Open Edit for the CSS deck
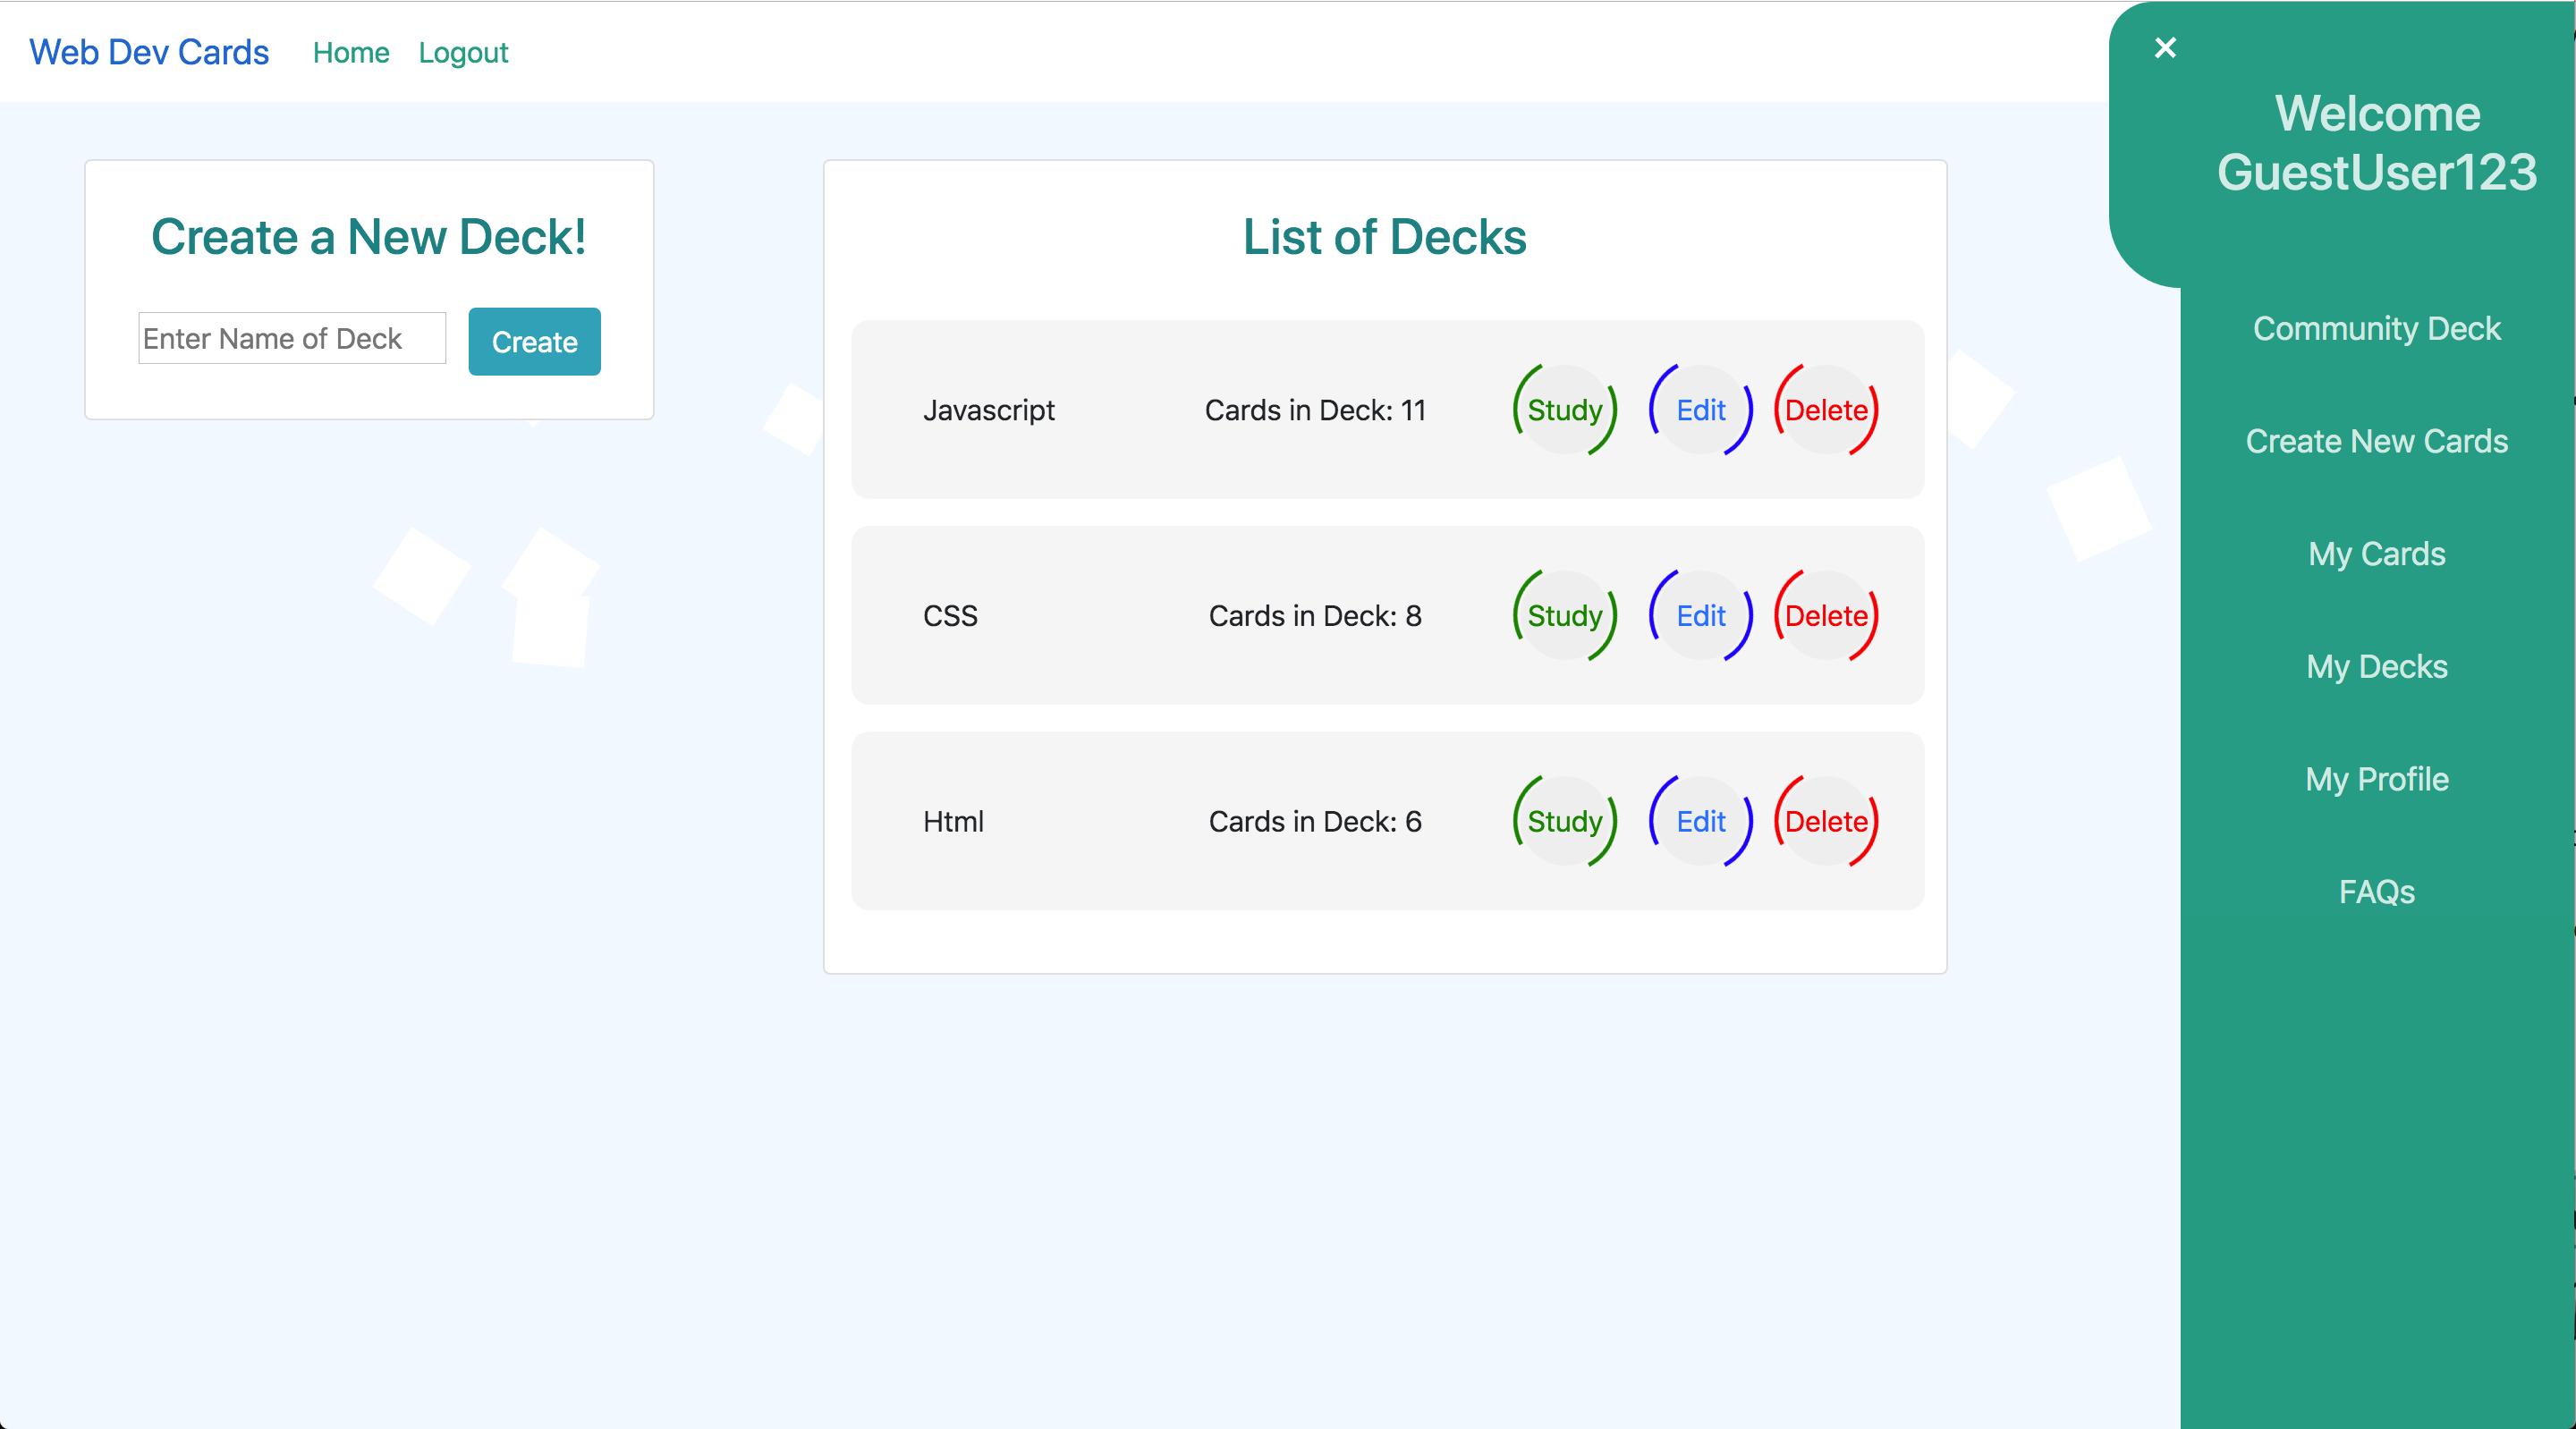2576x1429 pixels. pos(1700,616)
